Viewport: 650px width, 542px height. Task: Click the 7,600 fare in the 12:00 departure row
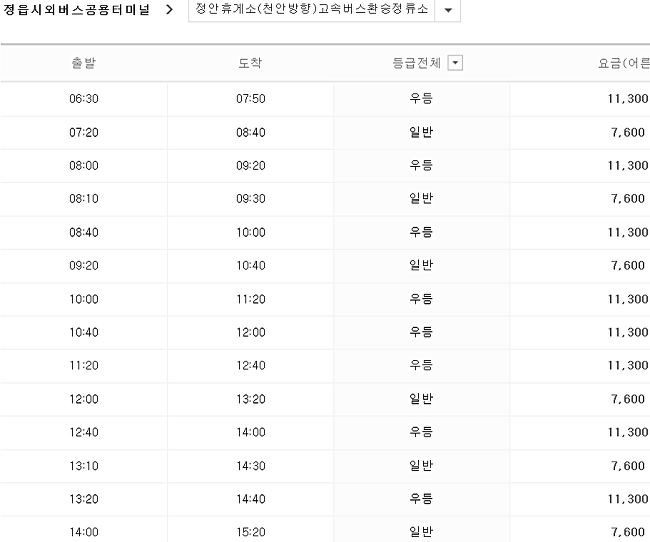[628, 399]
